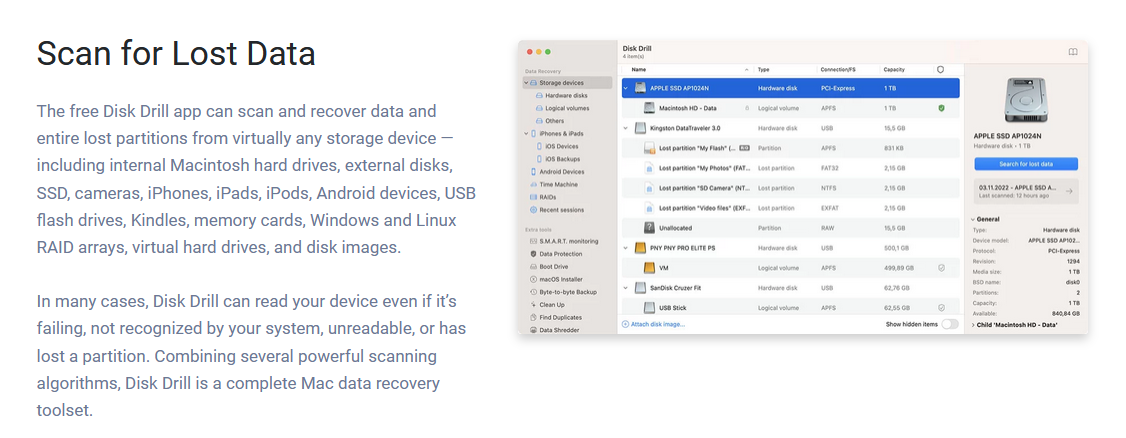Click the Data Protection shield icon
Viewport: 1126px width, 438px height.
[533, 254]
